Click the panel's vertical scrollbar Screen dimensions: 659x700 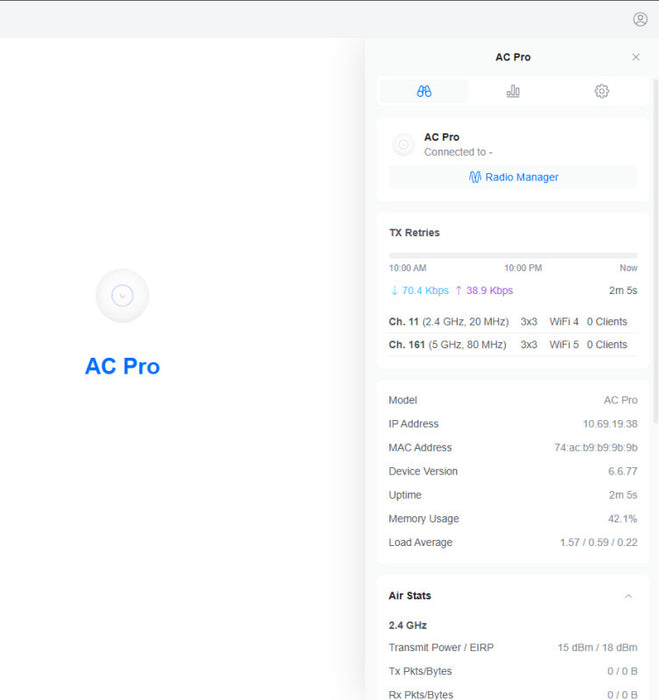coord(655,251)
